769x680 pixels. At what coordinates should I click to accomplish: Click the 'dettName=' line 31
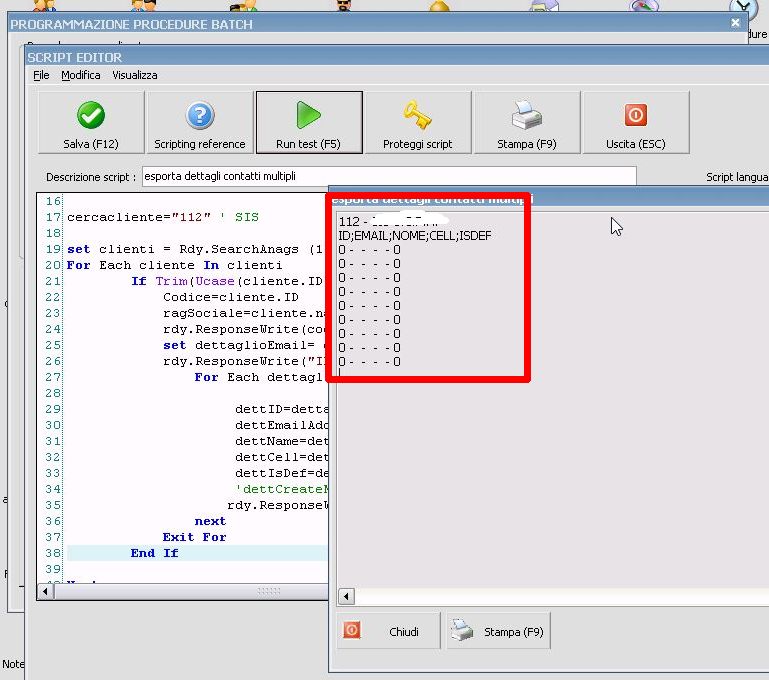(282, 441)
